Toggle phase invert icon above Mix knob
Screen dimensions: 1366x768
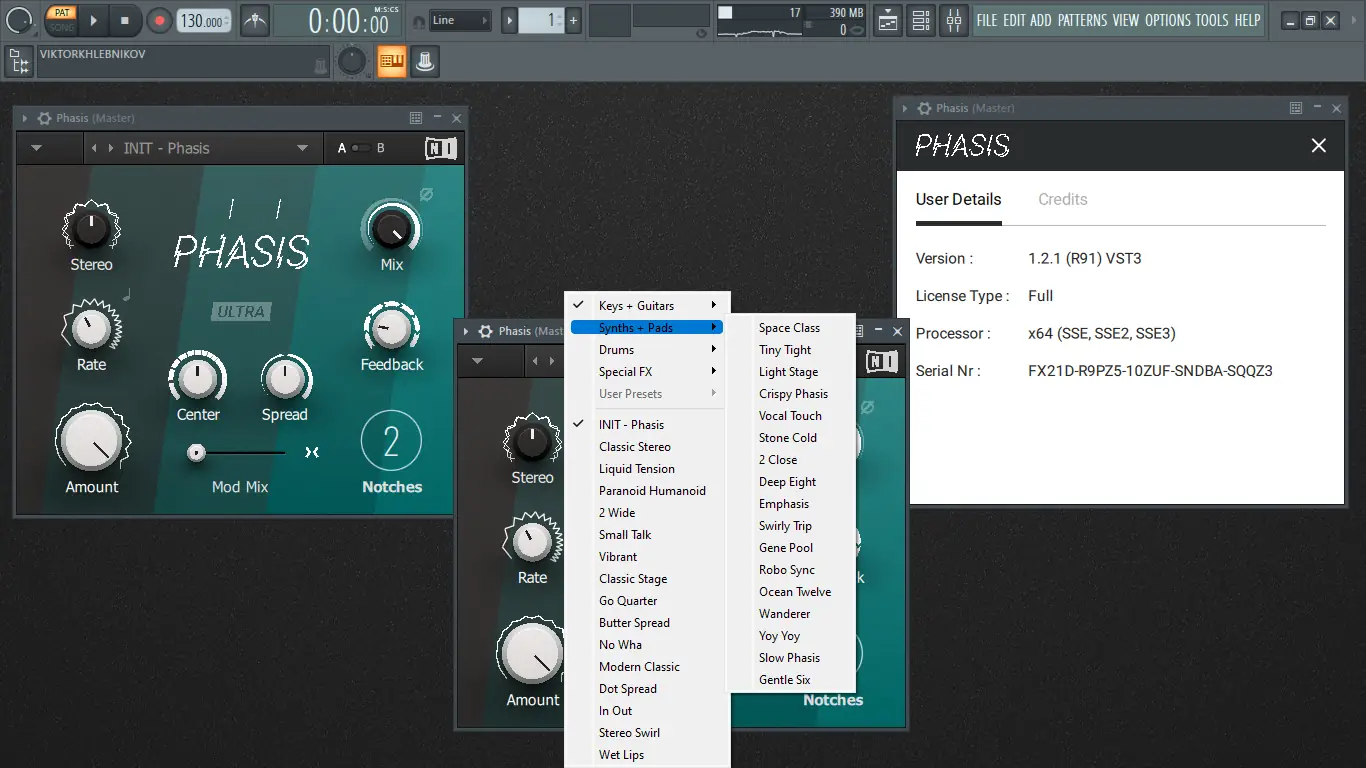click(x=426, y=194)
